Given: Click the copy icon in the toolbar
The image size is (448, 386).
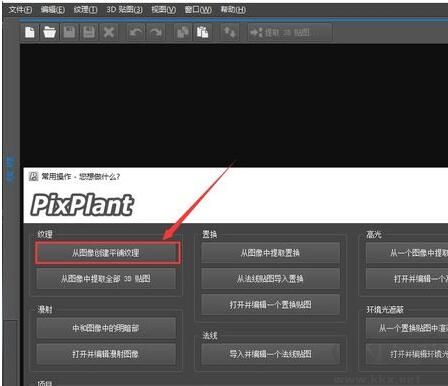Looking at the screenshot, I should click(183, 32).
